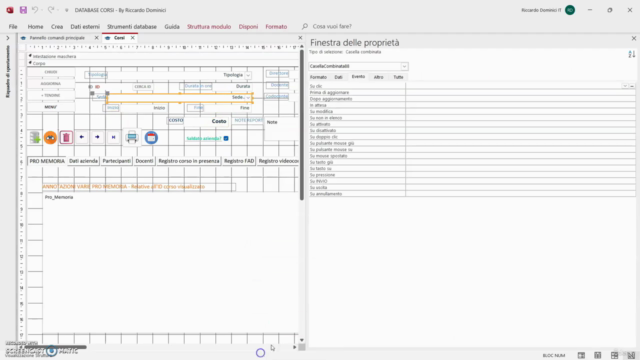The width and height of the screenshot is (640, 360).
Task: Close the Pannello comandi principale tab
Action: tap(96, 38)
